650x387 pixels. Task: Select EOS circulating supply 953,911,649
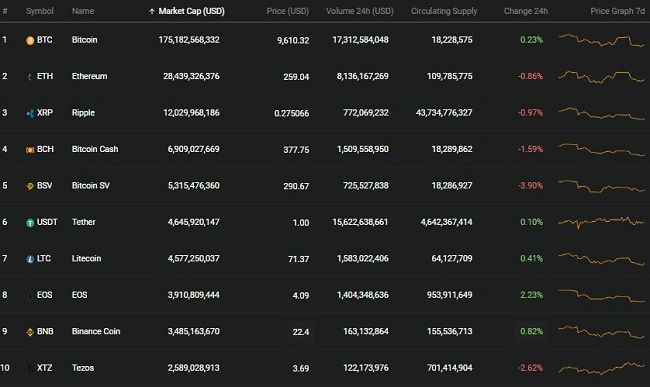pos(450,295)
